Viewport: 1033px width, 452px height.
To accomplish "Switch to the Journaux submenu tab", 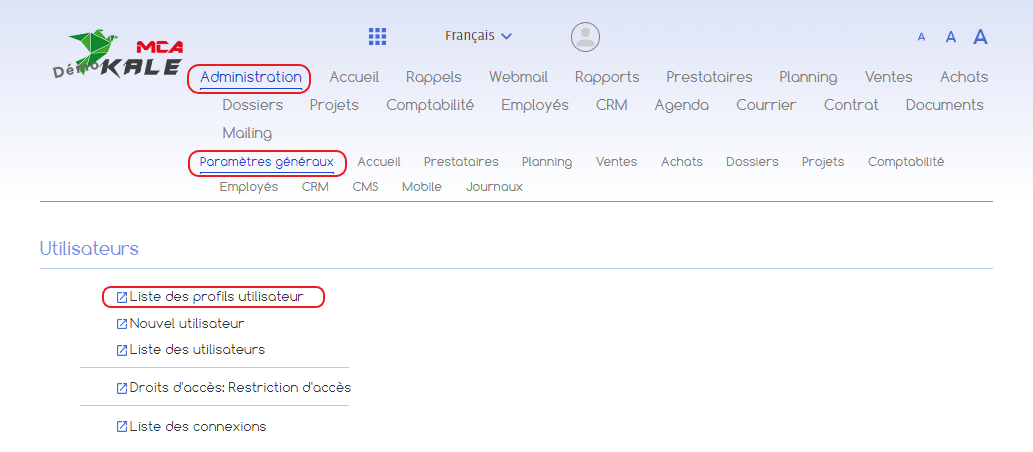I will pos(494,187).
